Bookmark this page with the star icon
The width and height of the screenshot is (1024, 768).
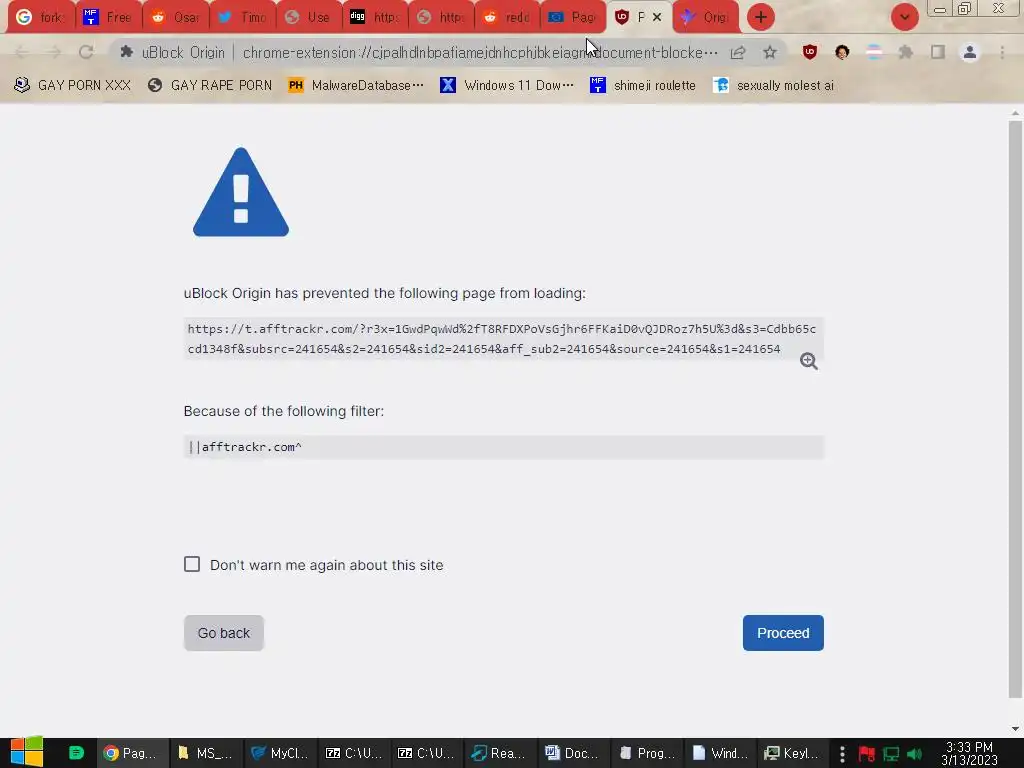coord(770,52)
